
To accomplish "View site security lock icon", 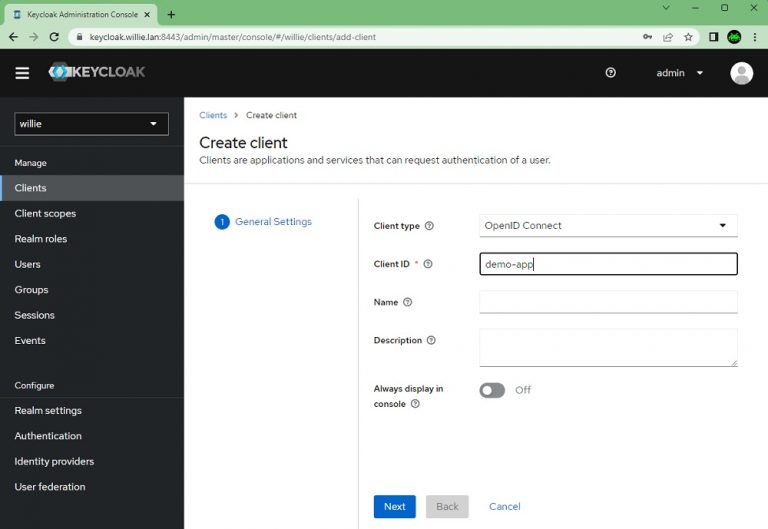I will point(79,37).
